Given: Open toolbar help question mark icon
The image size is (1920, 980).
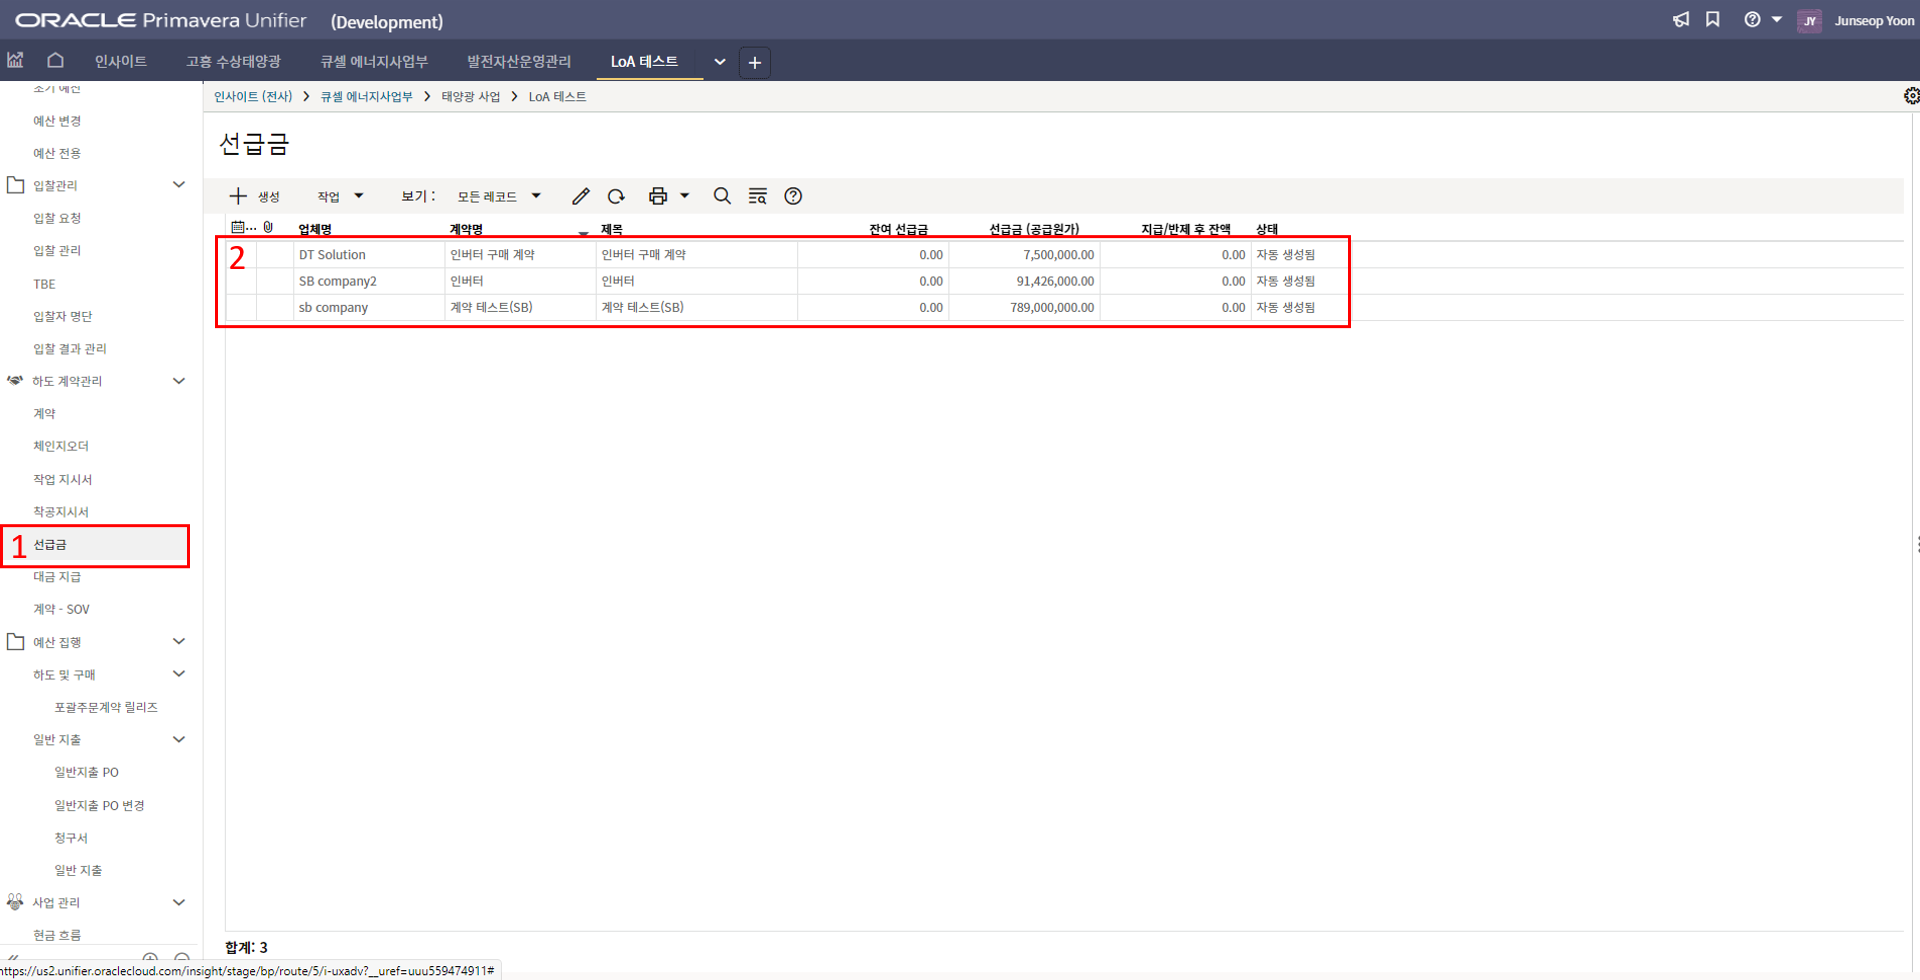Looking at the screenshot, I should (x=793, y=196).
